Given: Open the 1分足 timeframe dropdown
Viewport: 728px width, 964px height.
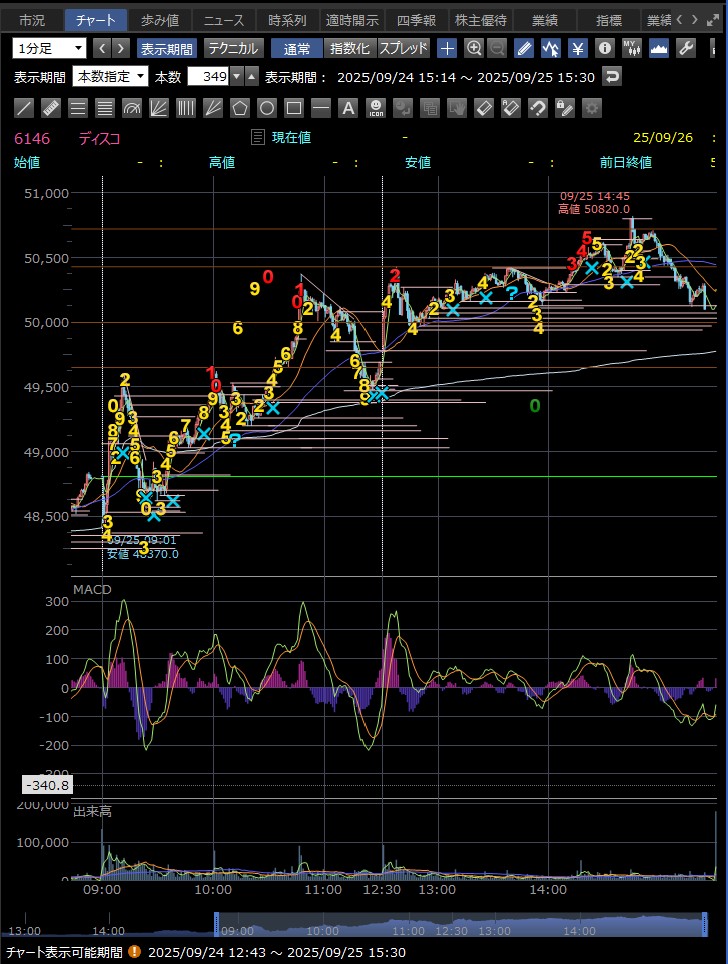Looking at the screenshot, I should pyautogui.click(x=50, y=48).
